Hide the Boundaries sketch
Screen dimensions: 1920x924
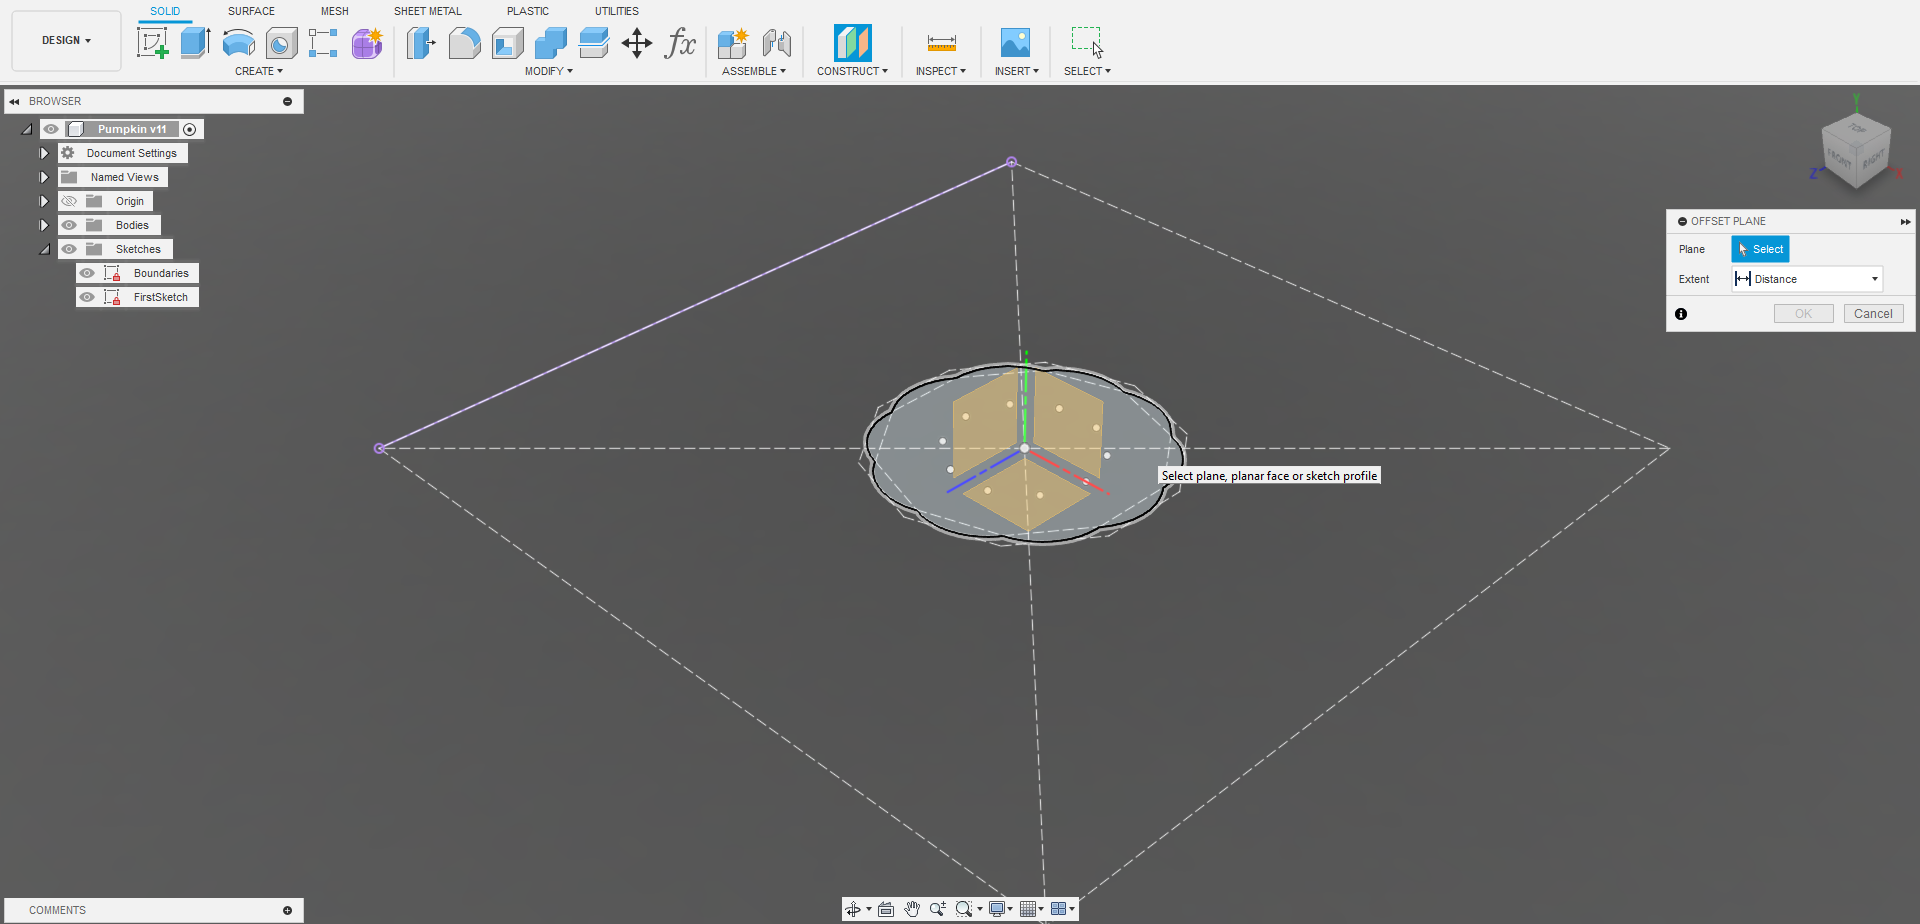87,273
